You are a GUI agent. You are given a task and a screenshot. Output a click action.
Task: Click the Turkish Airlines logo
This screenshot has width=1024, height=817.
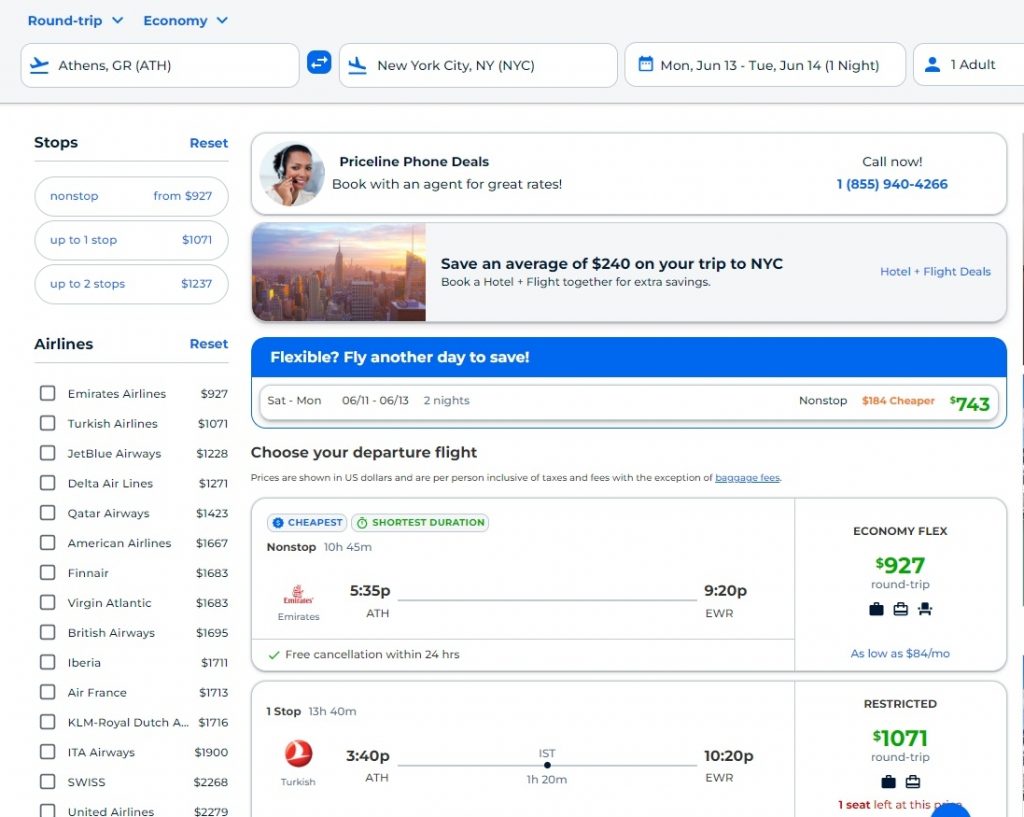(298, 754)
